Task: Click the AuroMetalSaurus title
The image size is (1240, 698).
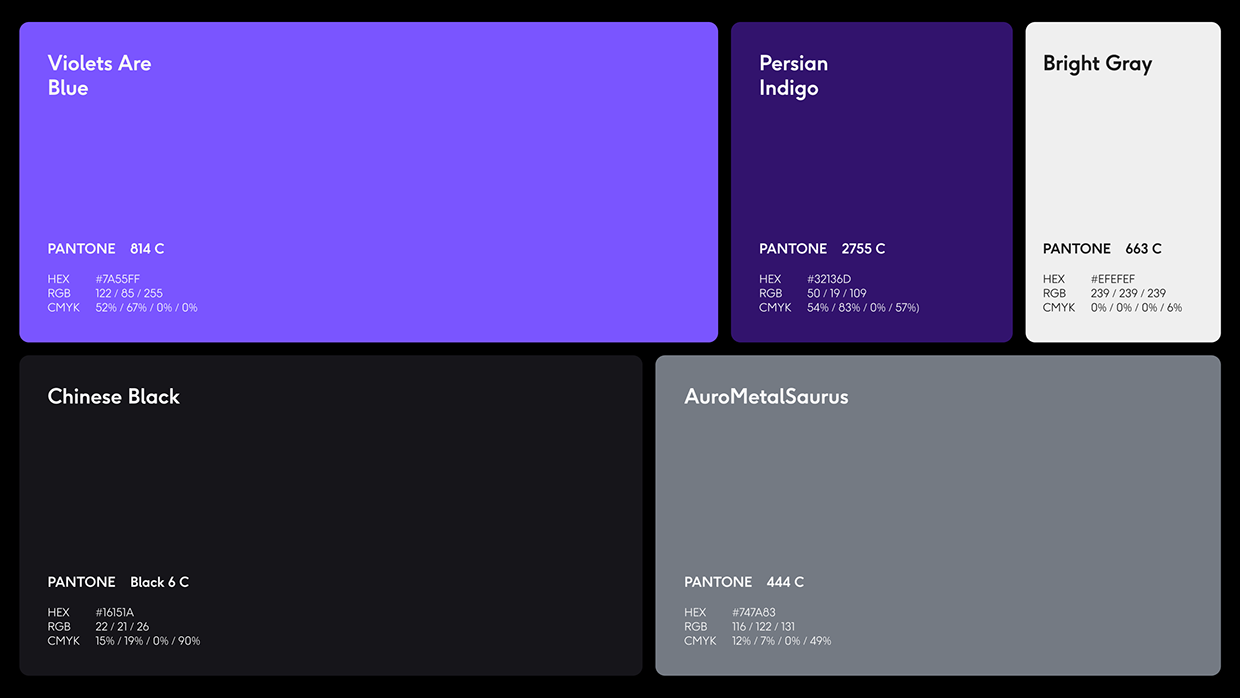Action: [x=766, y=396]
